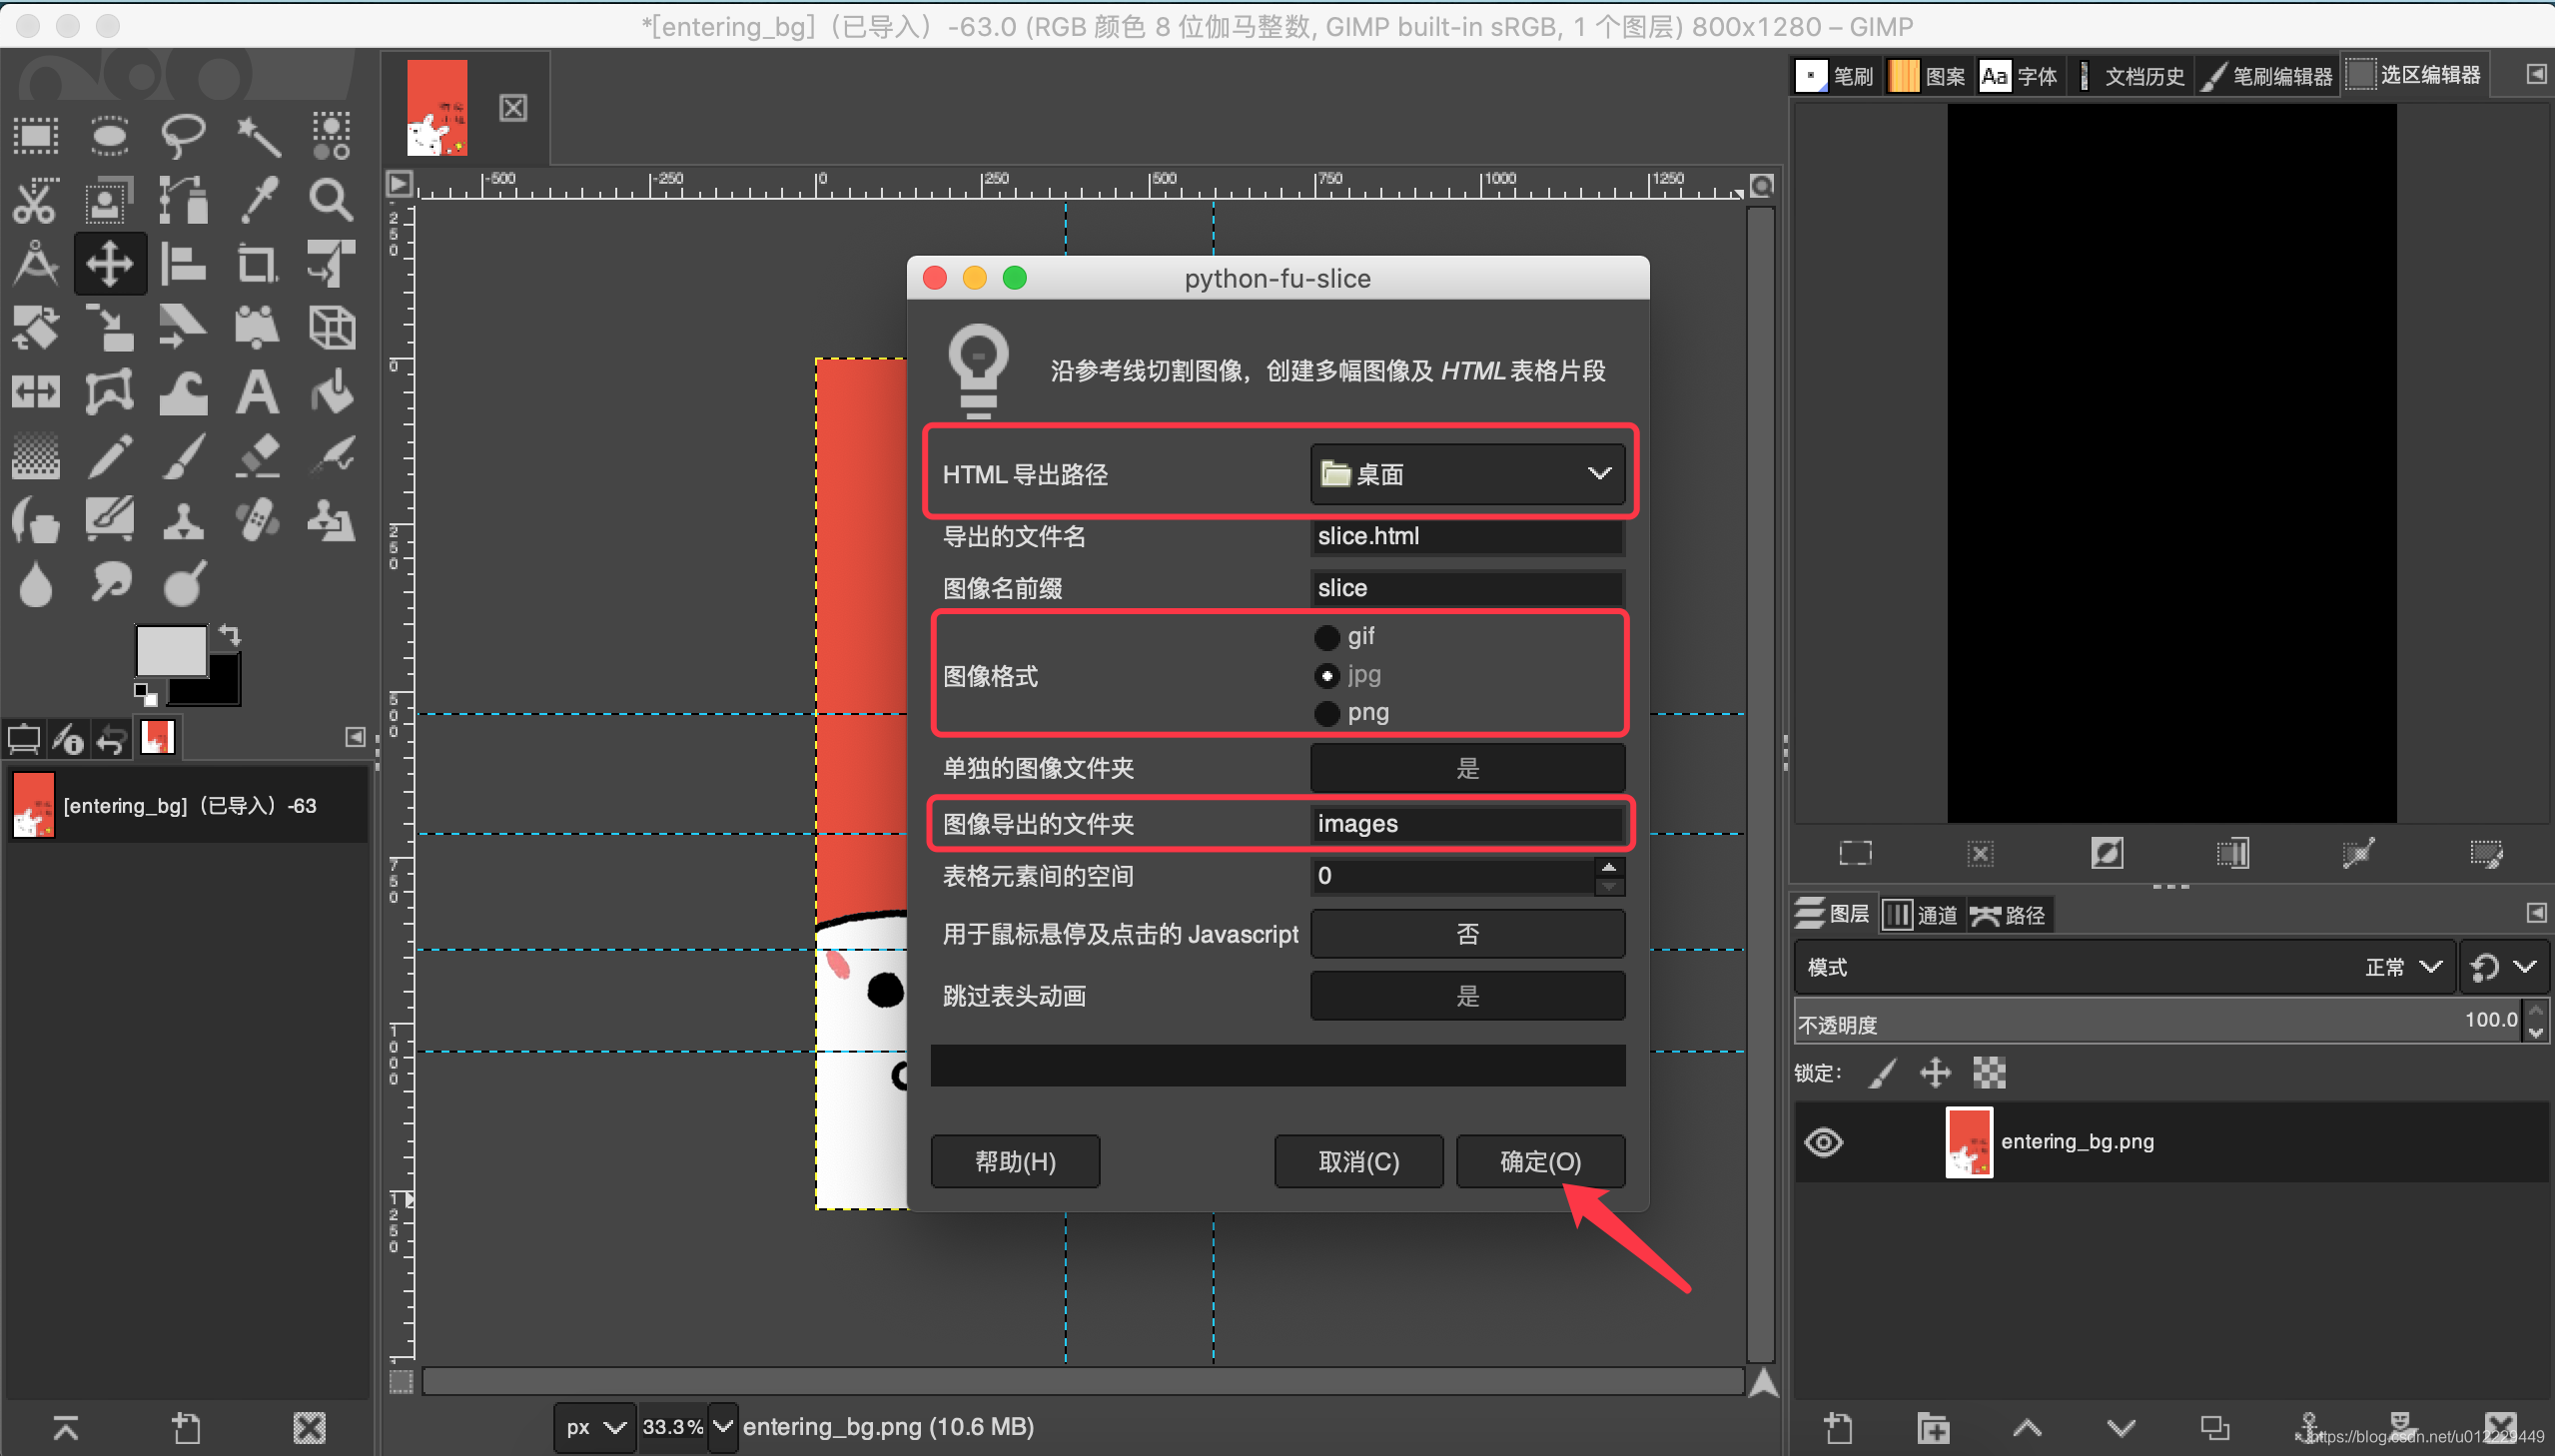
Task: Select the Move tool in toolbox
Action: 109,264
